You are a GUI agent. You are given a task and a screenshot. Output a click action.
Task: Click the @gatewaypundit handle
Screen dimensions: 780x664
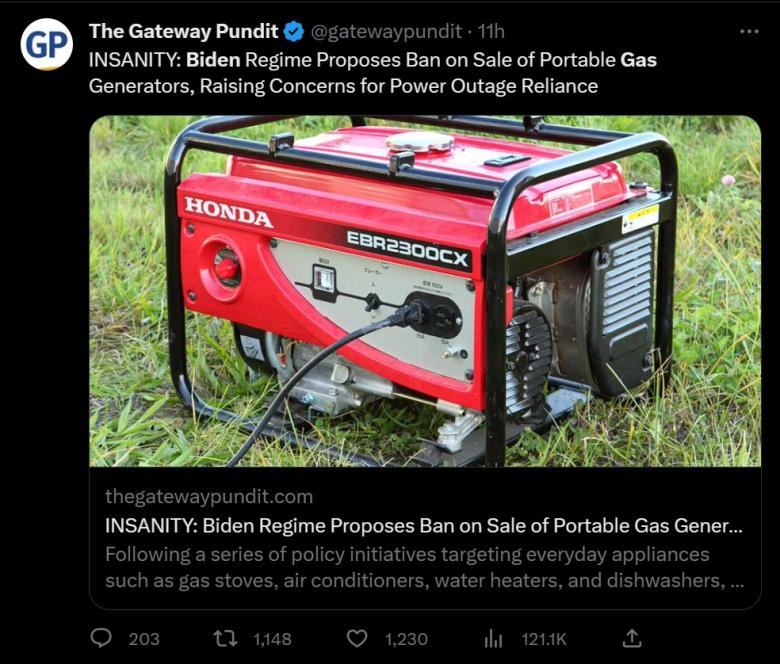[386, 32]
